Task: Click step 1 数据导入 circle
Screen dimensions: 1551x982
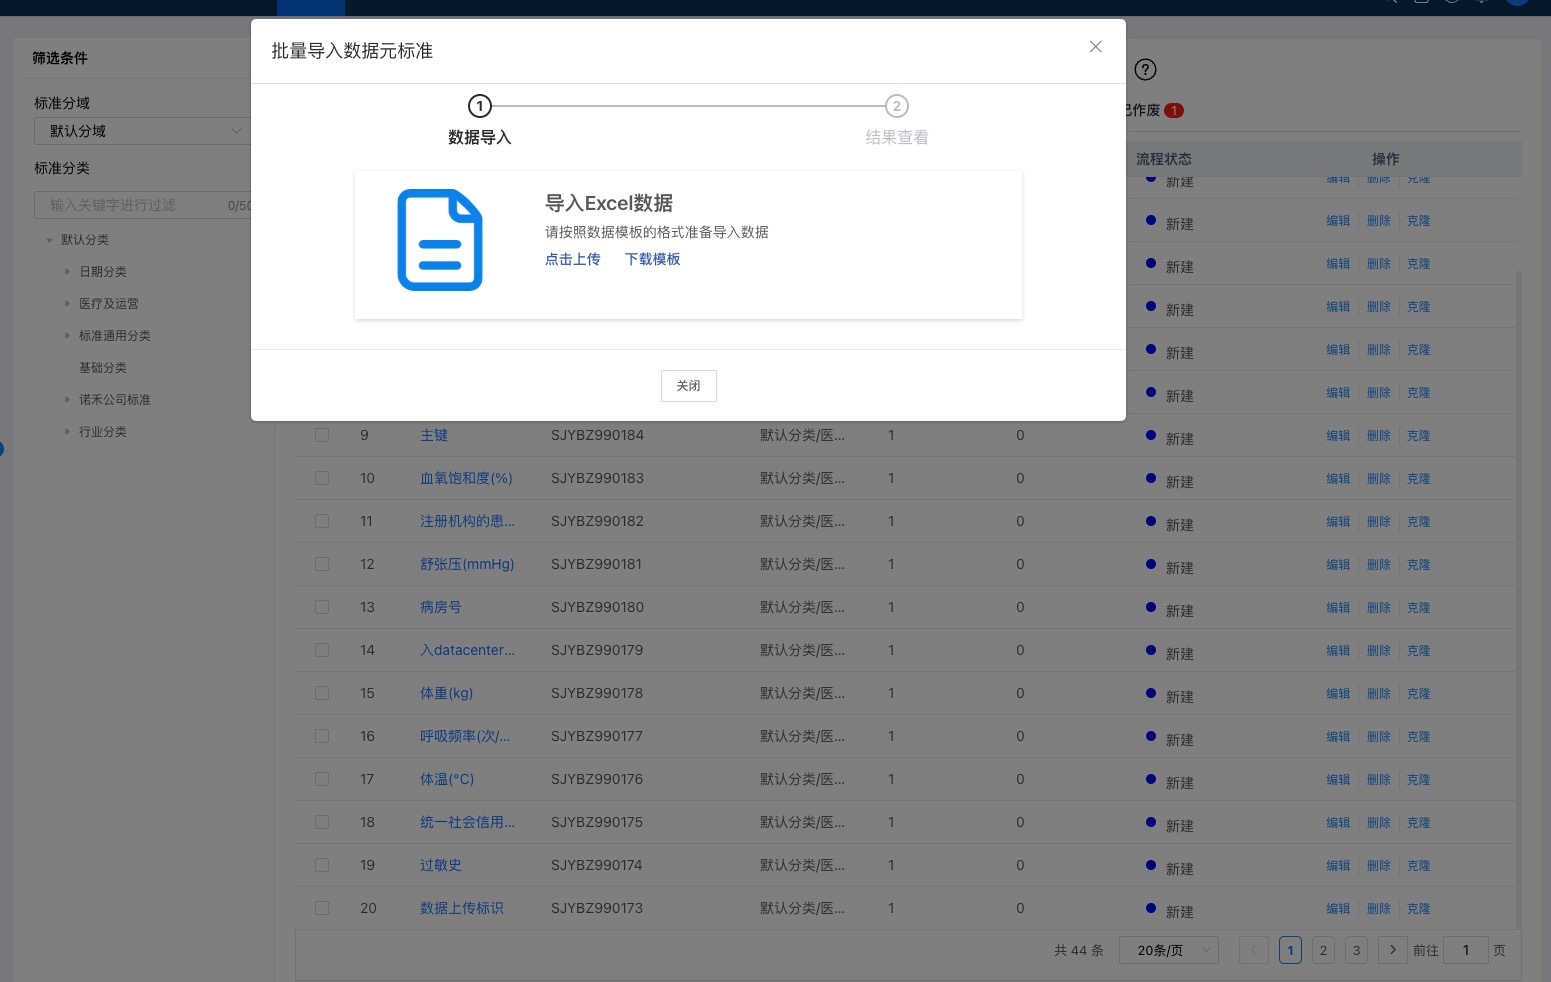Action: pos(480,106)
